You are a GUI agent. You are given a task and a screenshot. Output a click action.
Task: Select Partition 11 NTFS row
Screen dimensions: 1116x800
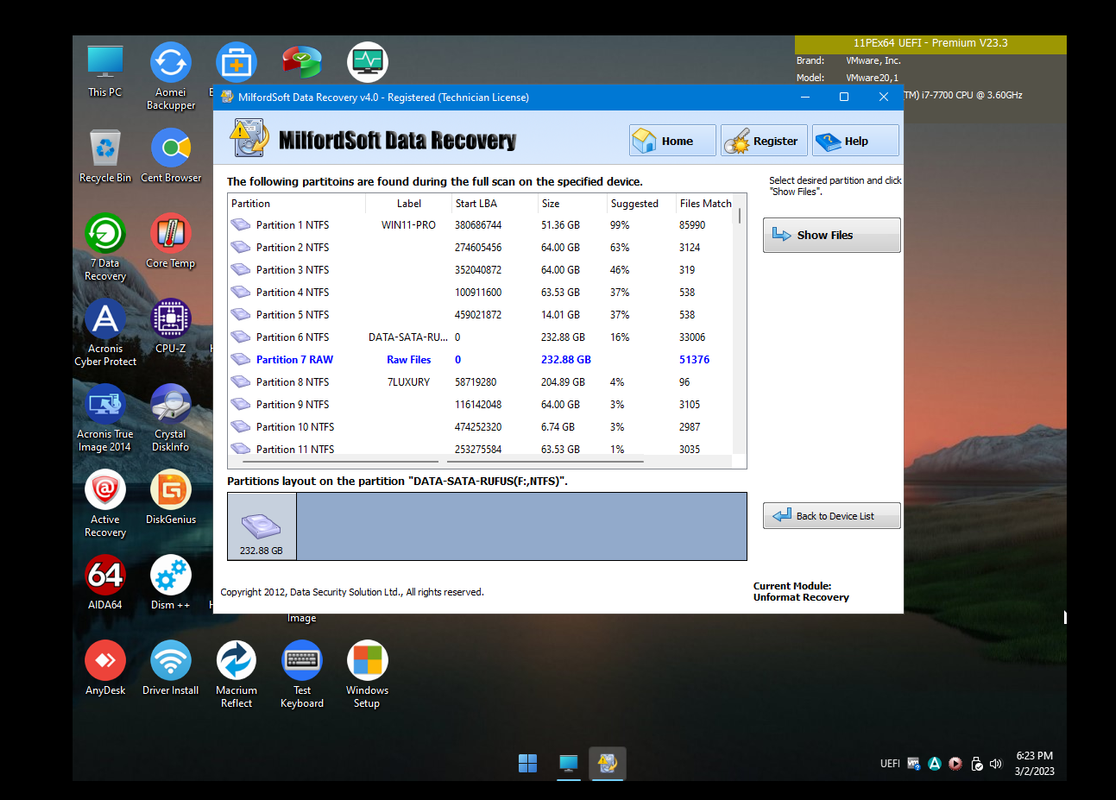point(480,448)
